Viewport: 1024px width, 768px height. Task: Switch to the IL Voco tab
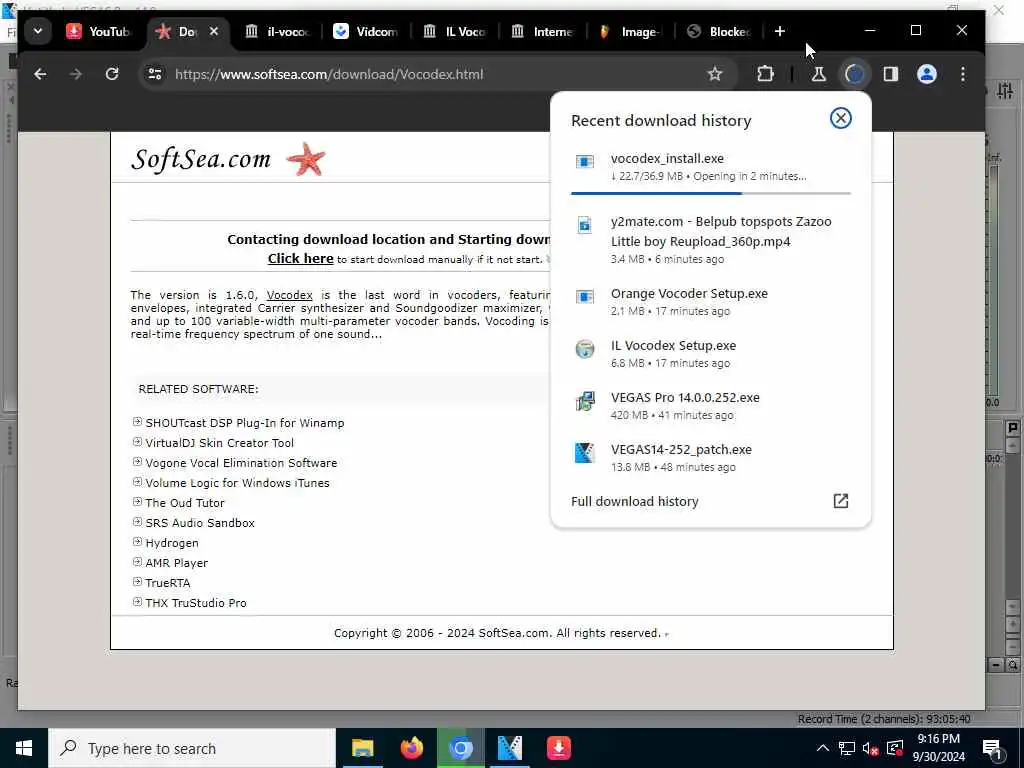click(x=455, y=31)
